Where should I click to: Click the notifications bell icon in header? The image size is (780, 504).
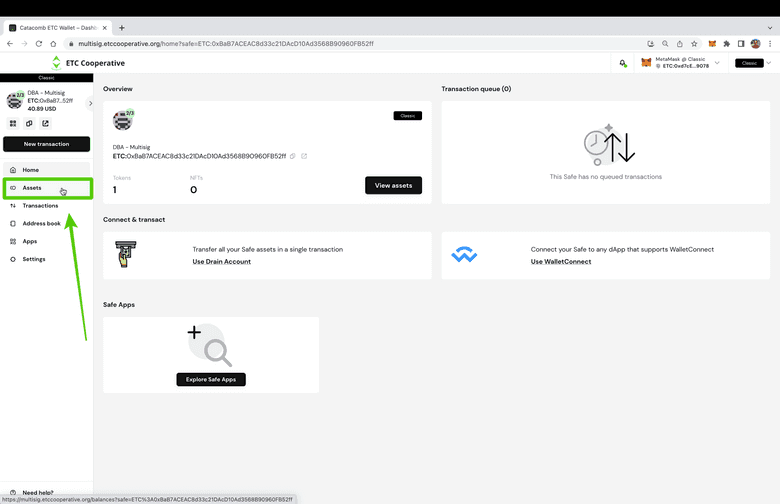click(x=623, y=63)
